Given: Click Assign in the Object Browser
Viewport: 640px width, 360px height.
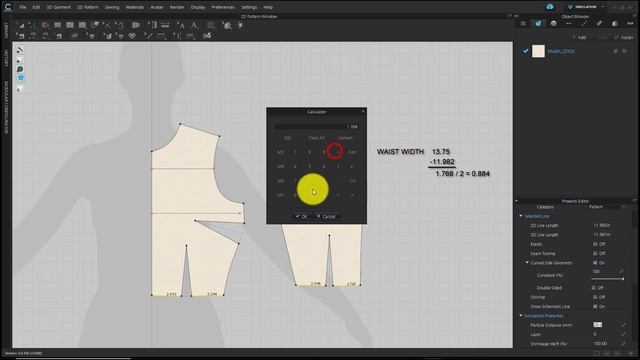Looking at the screenshot, I should (624, 38).
